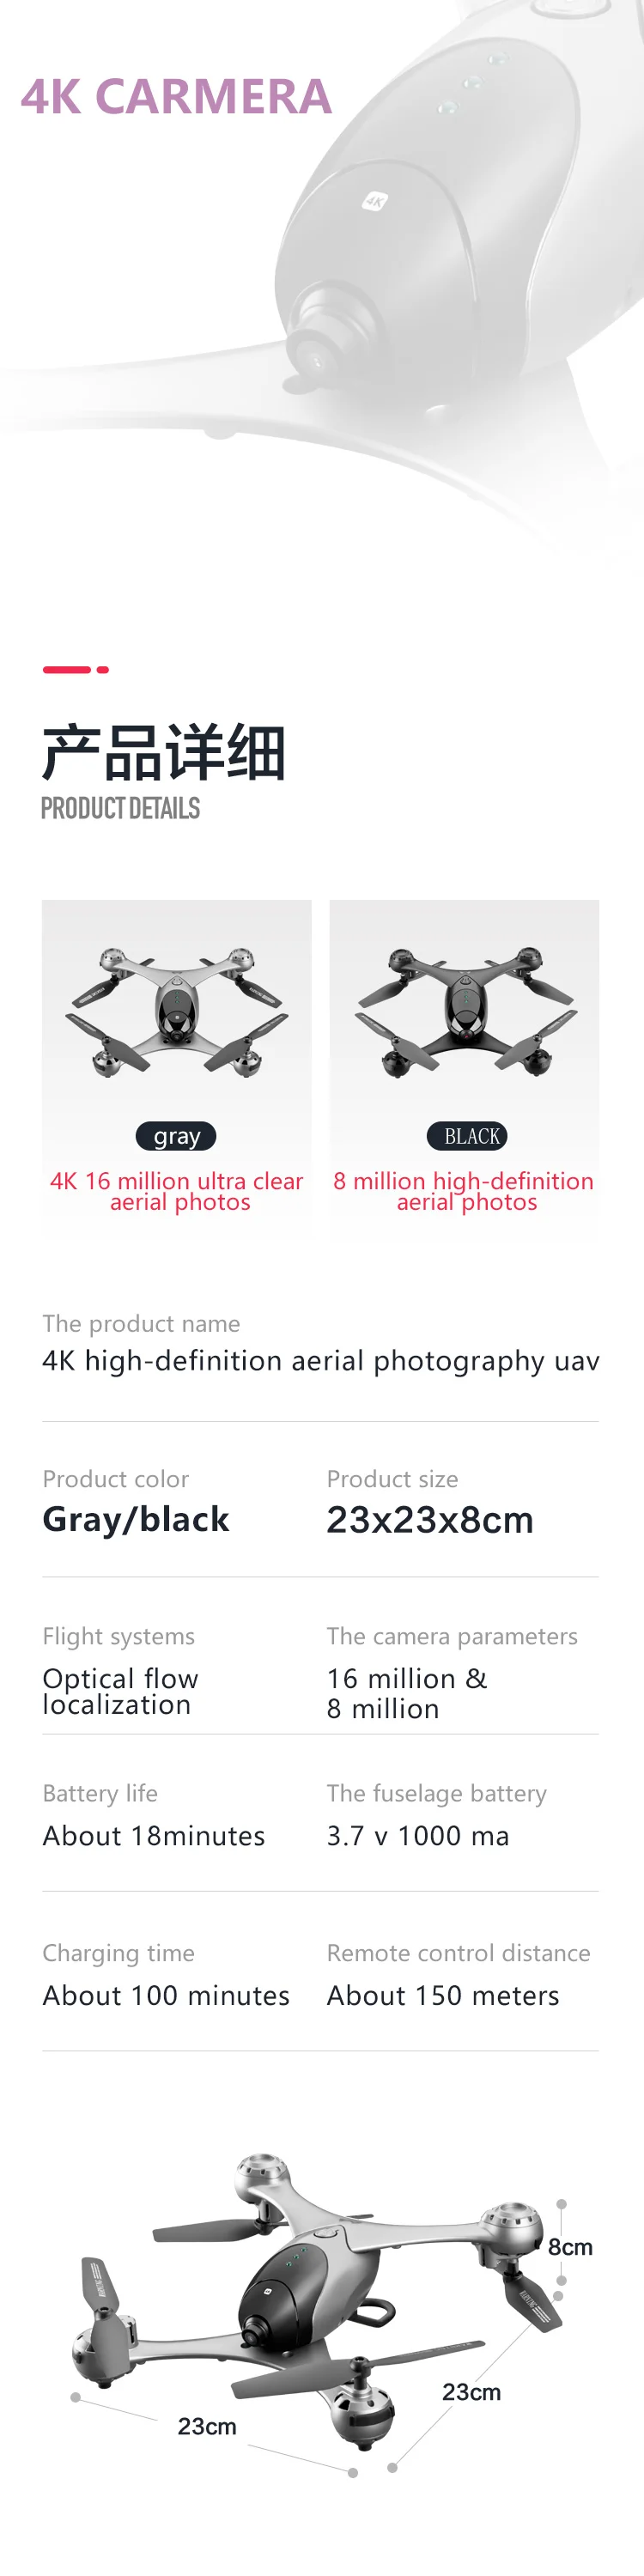Click the "About 150 meters" remote distance value
This screenshot has width=644, height=2576.
click(443, 1995)
